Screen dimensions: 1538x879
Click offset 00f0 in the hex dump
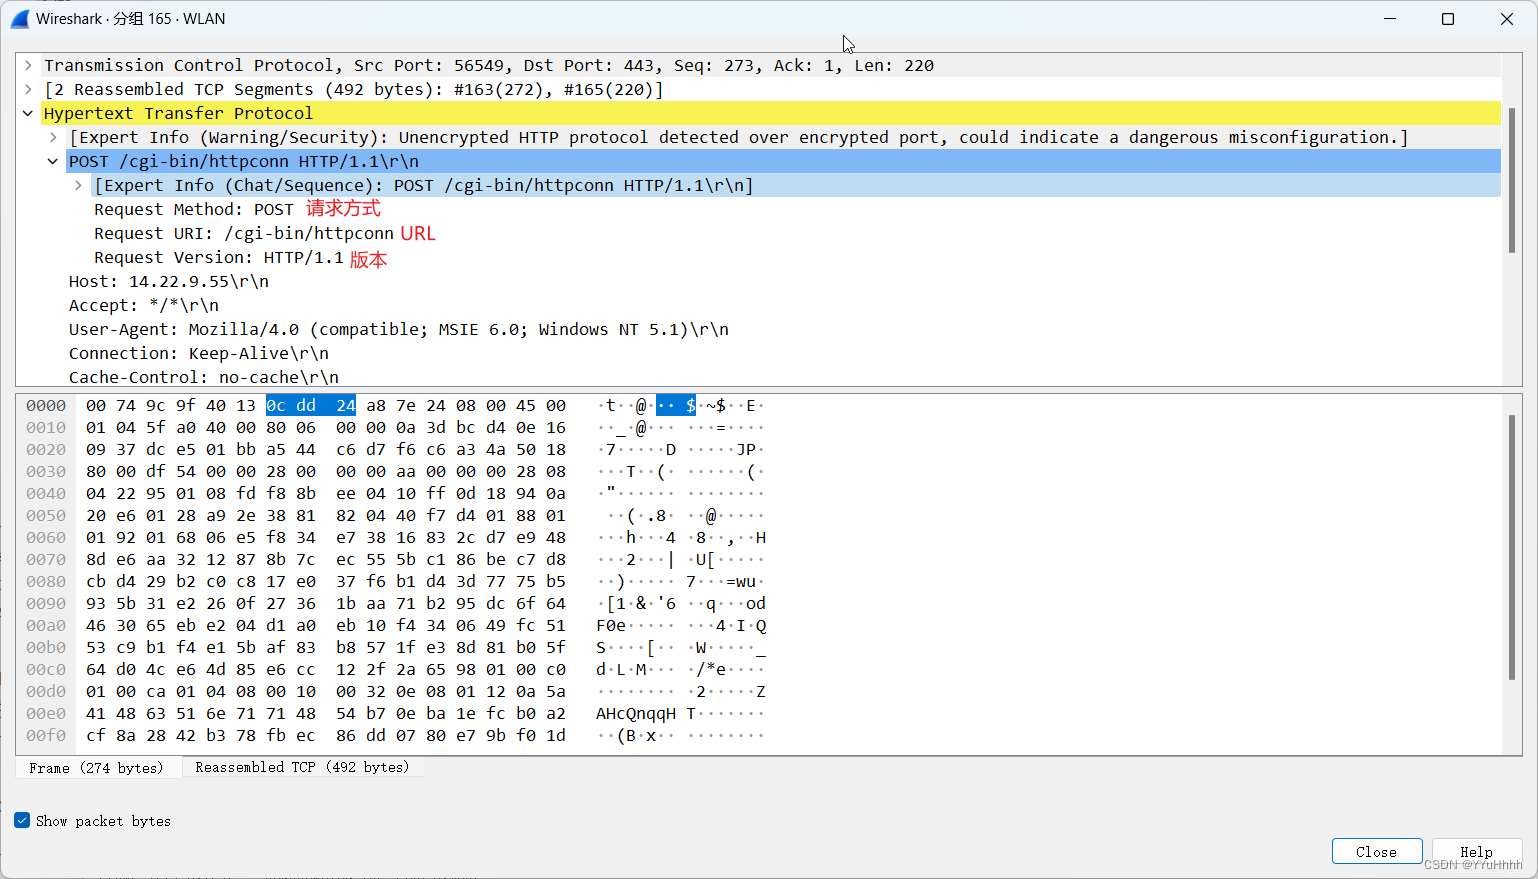tap(46, 735)
